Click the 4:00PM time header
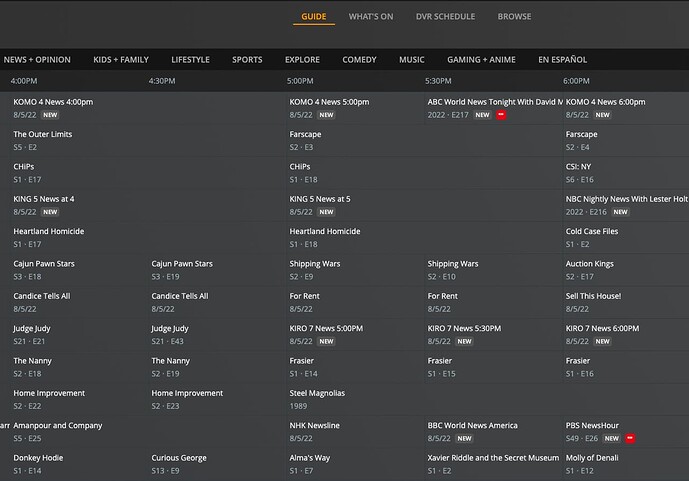Viewport: 689px width, 481px height. click(24, 81)
